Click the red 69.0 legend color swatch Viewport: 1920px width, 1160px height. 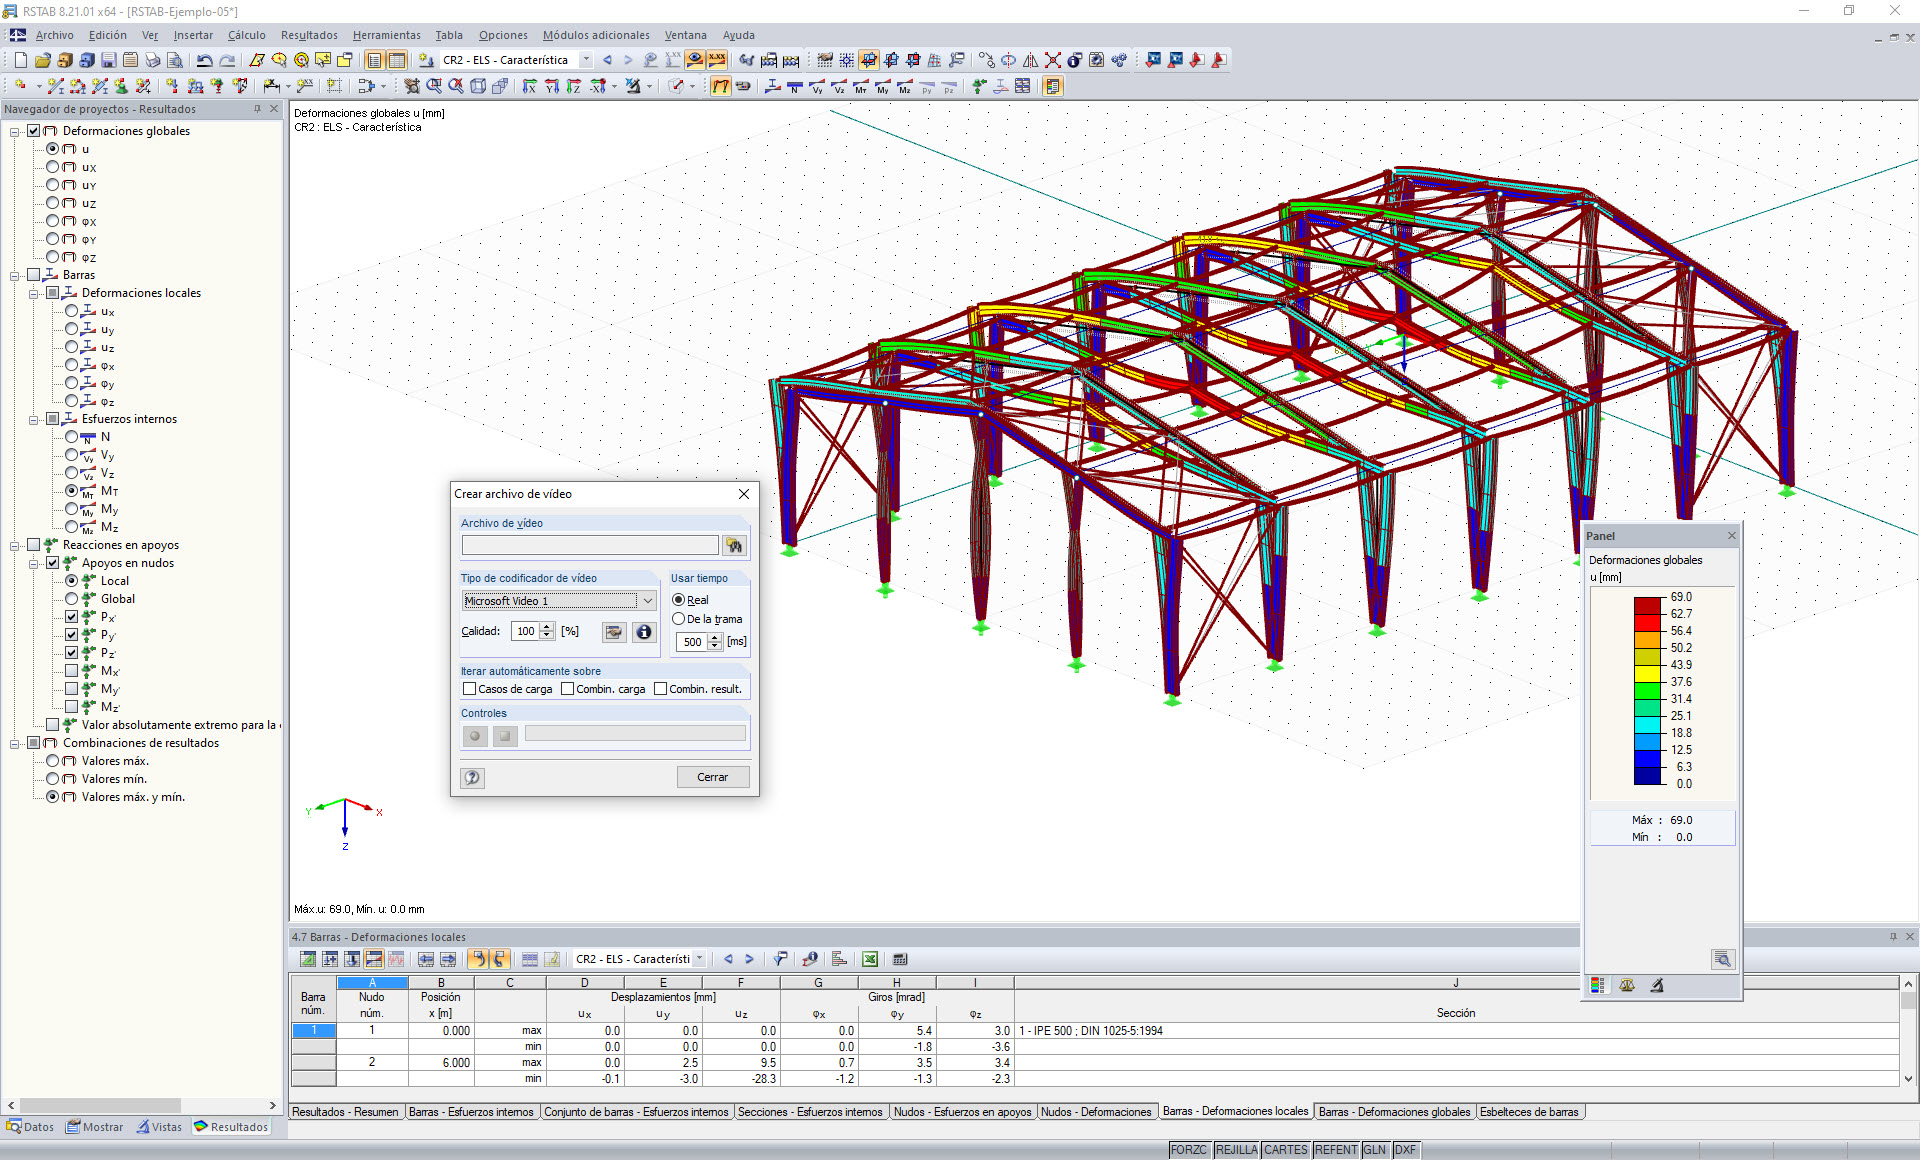coord(1647,604)
